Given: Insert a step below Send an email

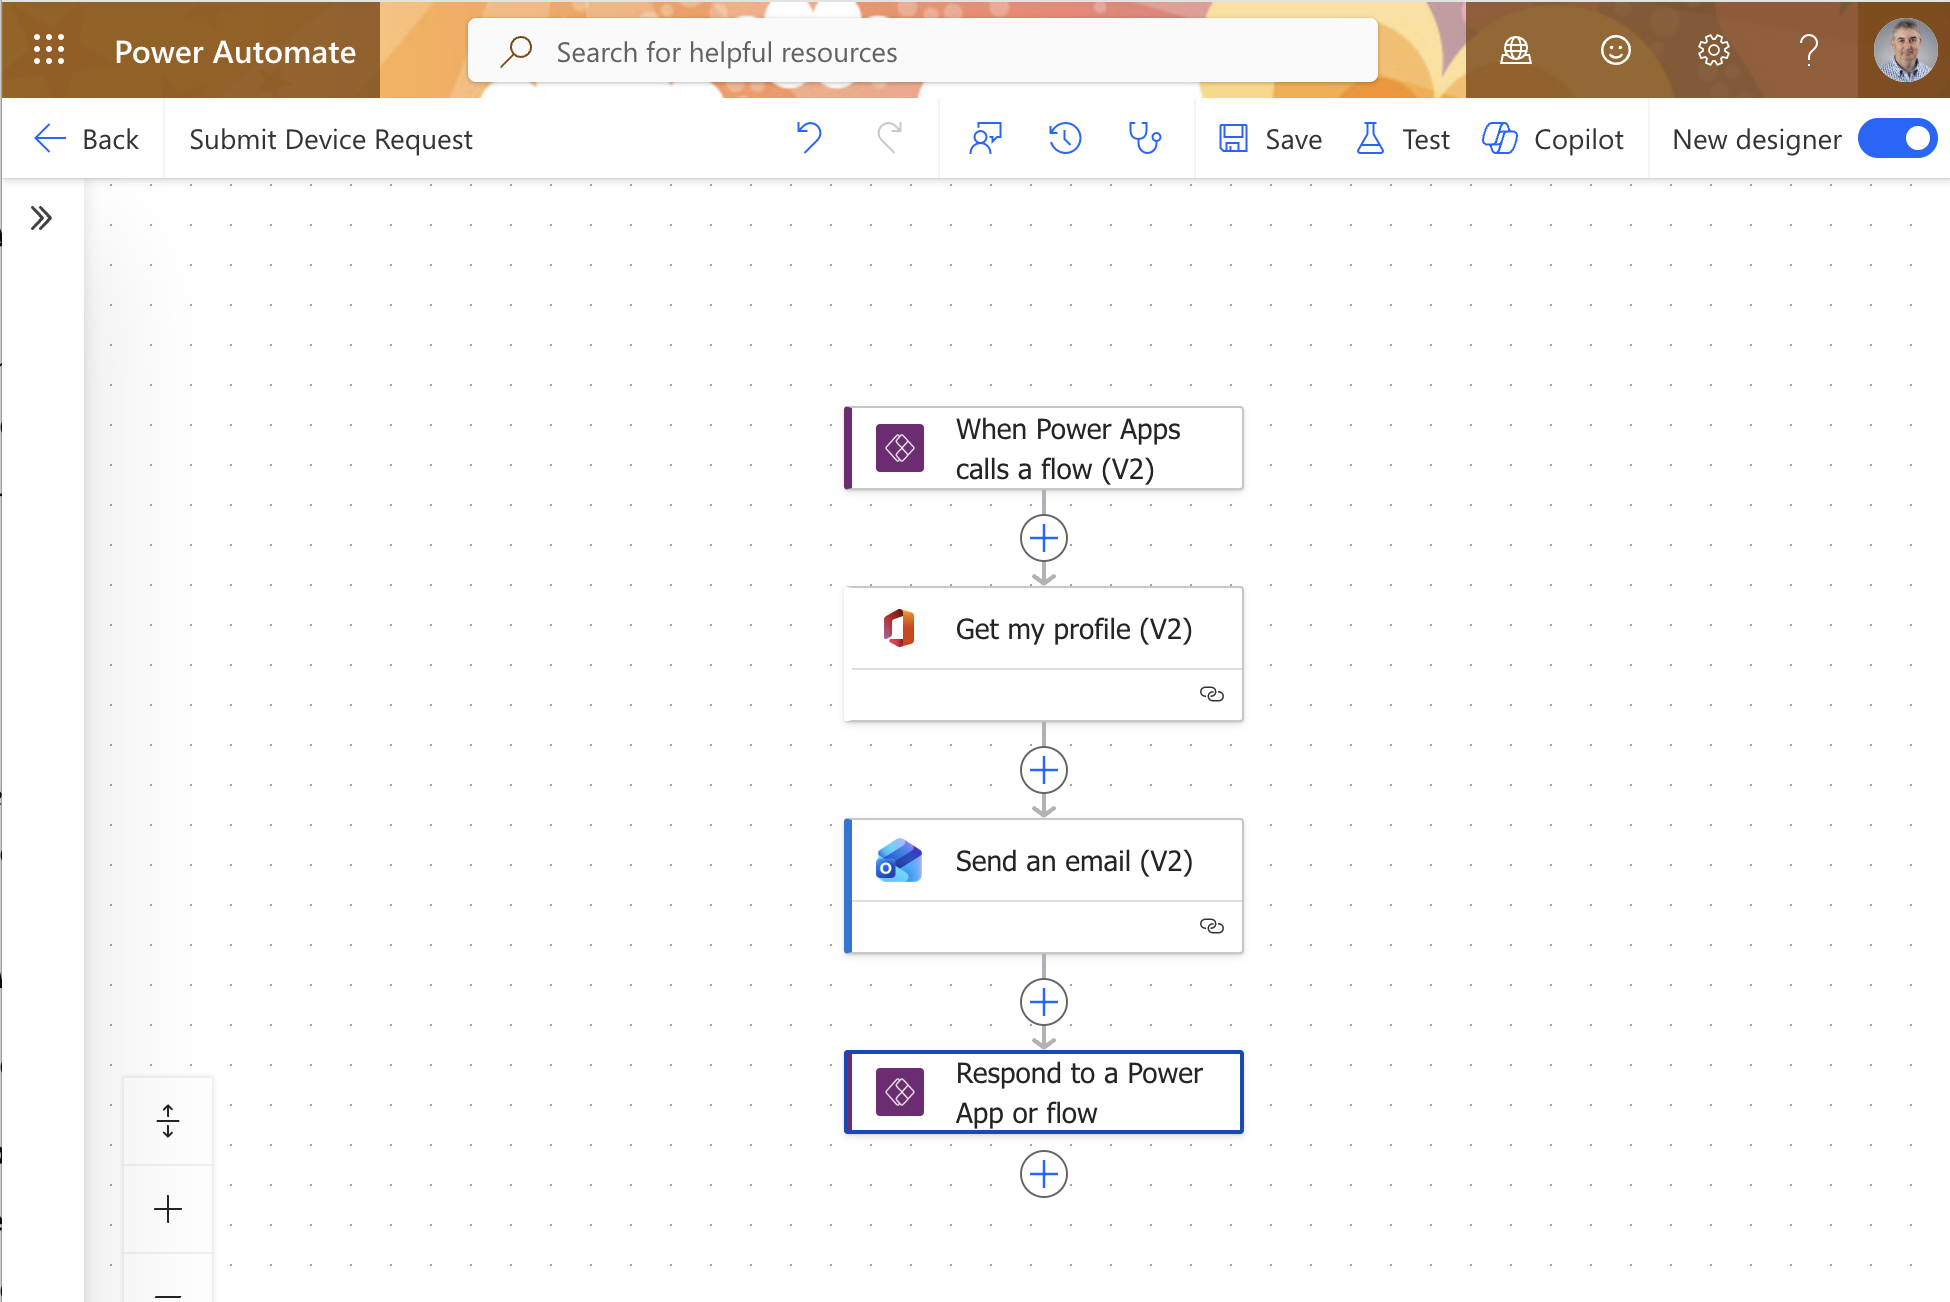Looking at the screenshot, I should click(x=1043, y=1002).
